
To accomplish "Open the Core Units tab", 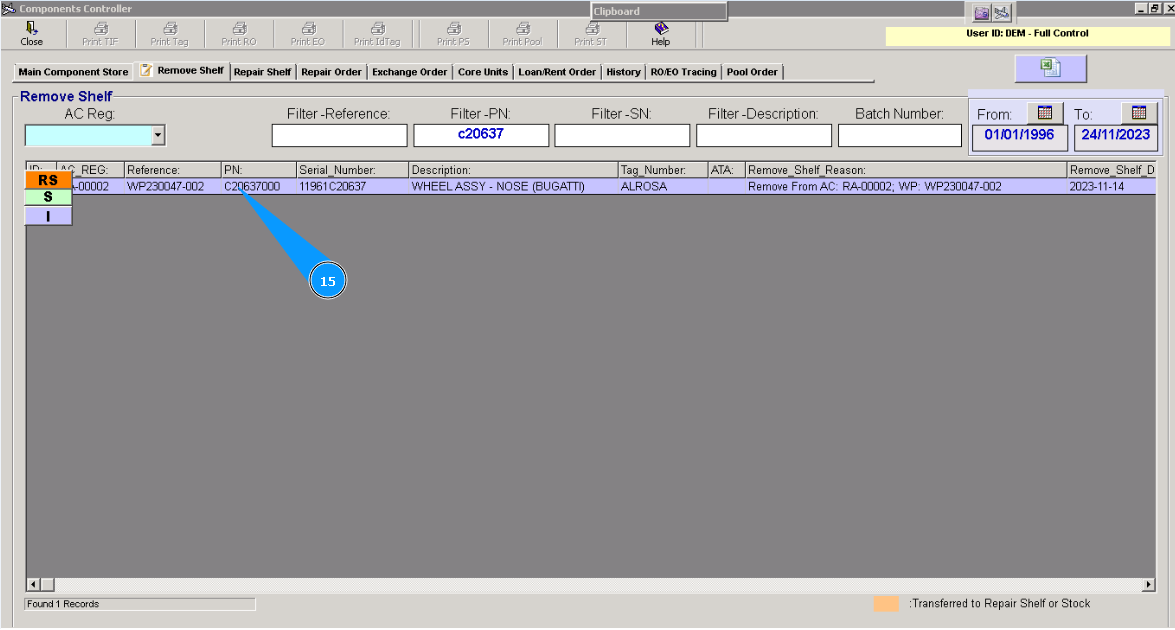I will 483,72.
